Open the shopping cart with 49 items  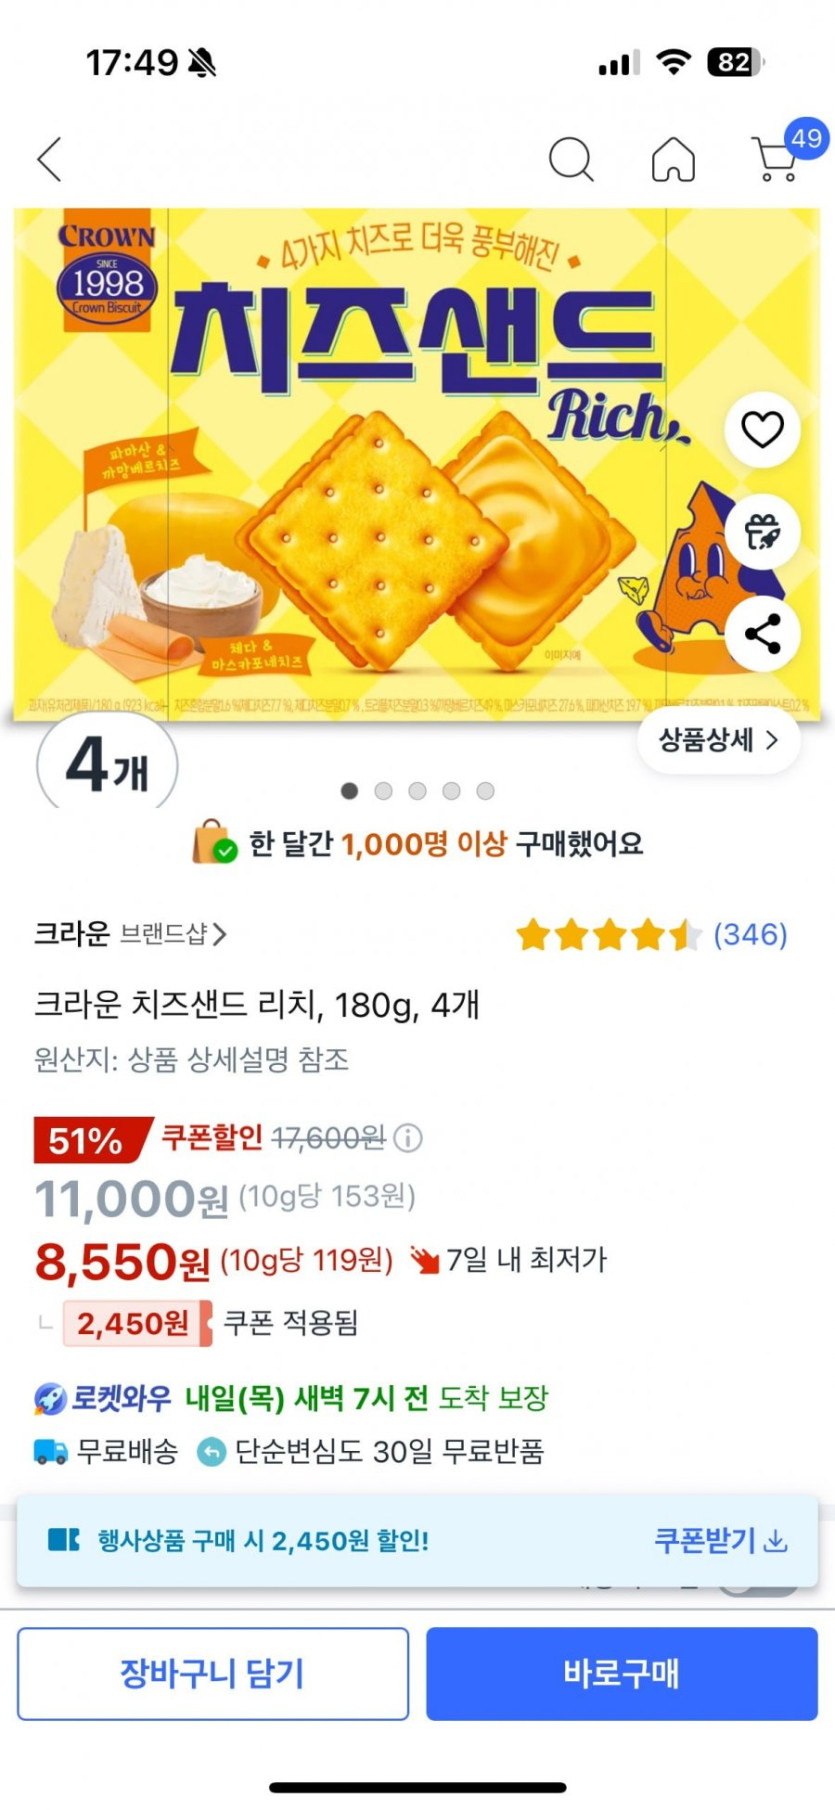(775, 160)
